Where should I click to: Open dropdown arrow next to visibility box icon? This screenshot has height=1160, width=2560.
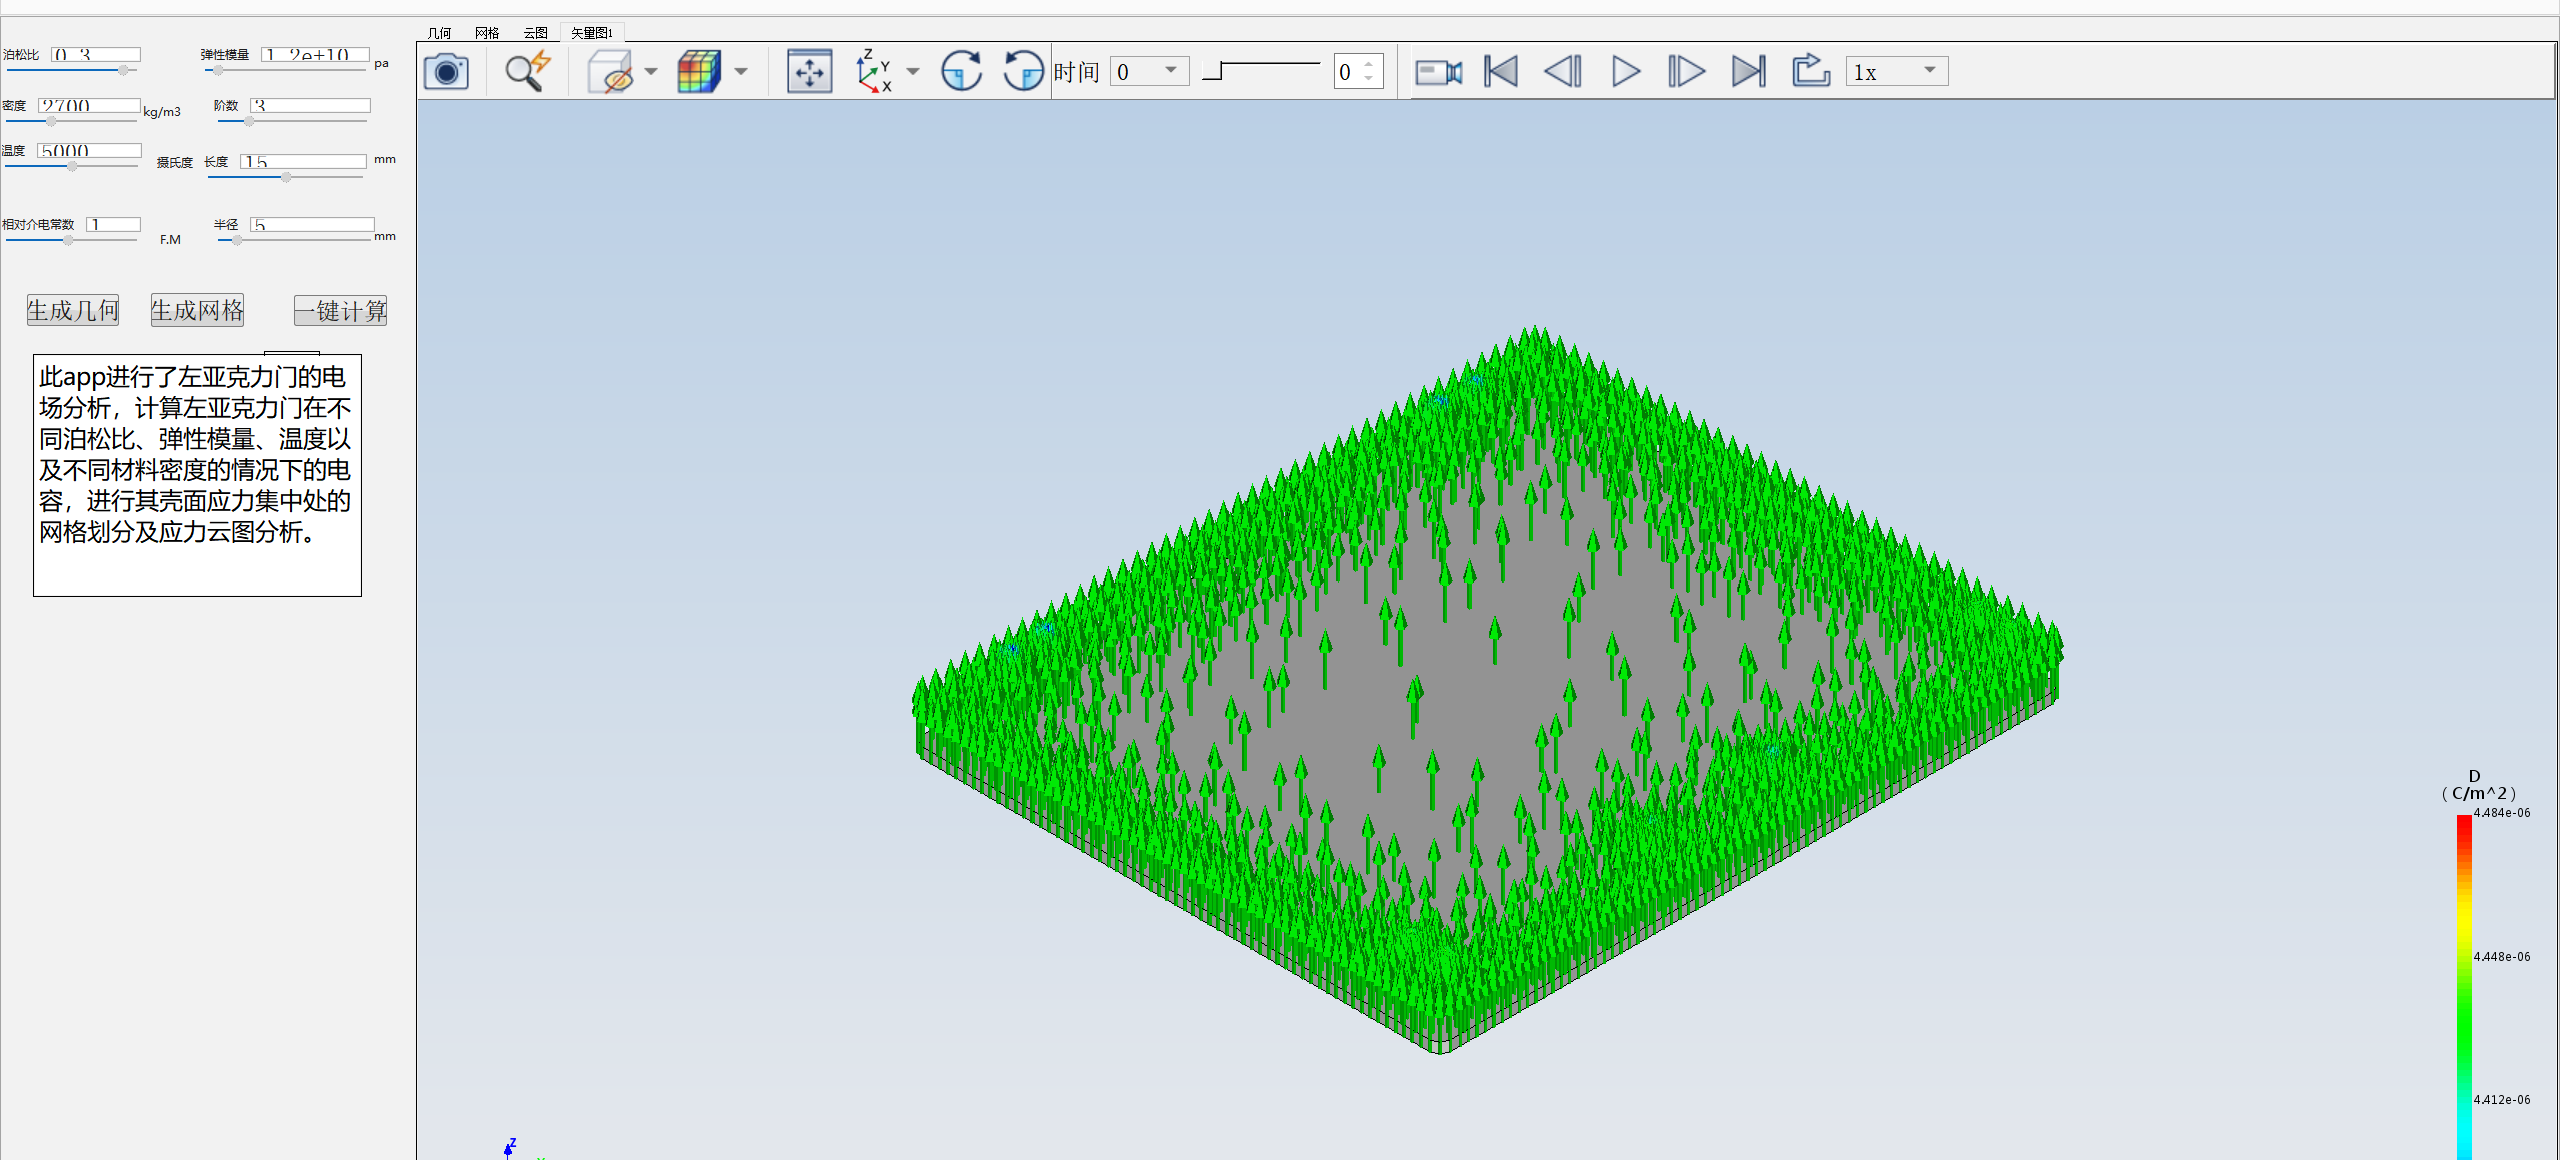tap(651, 72)
